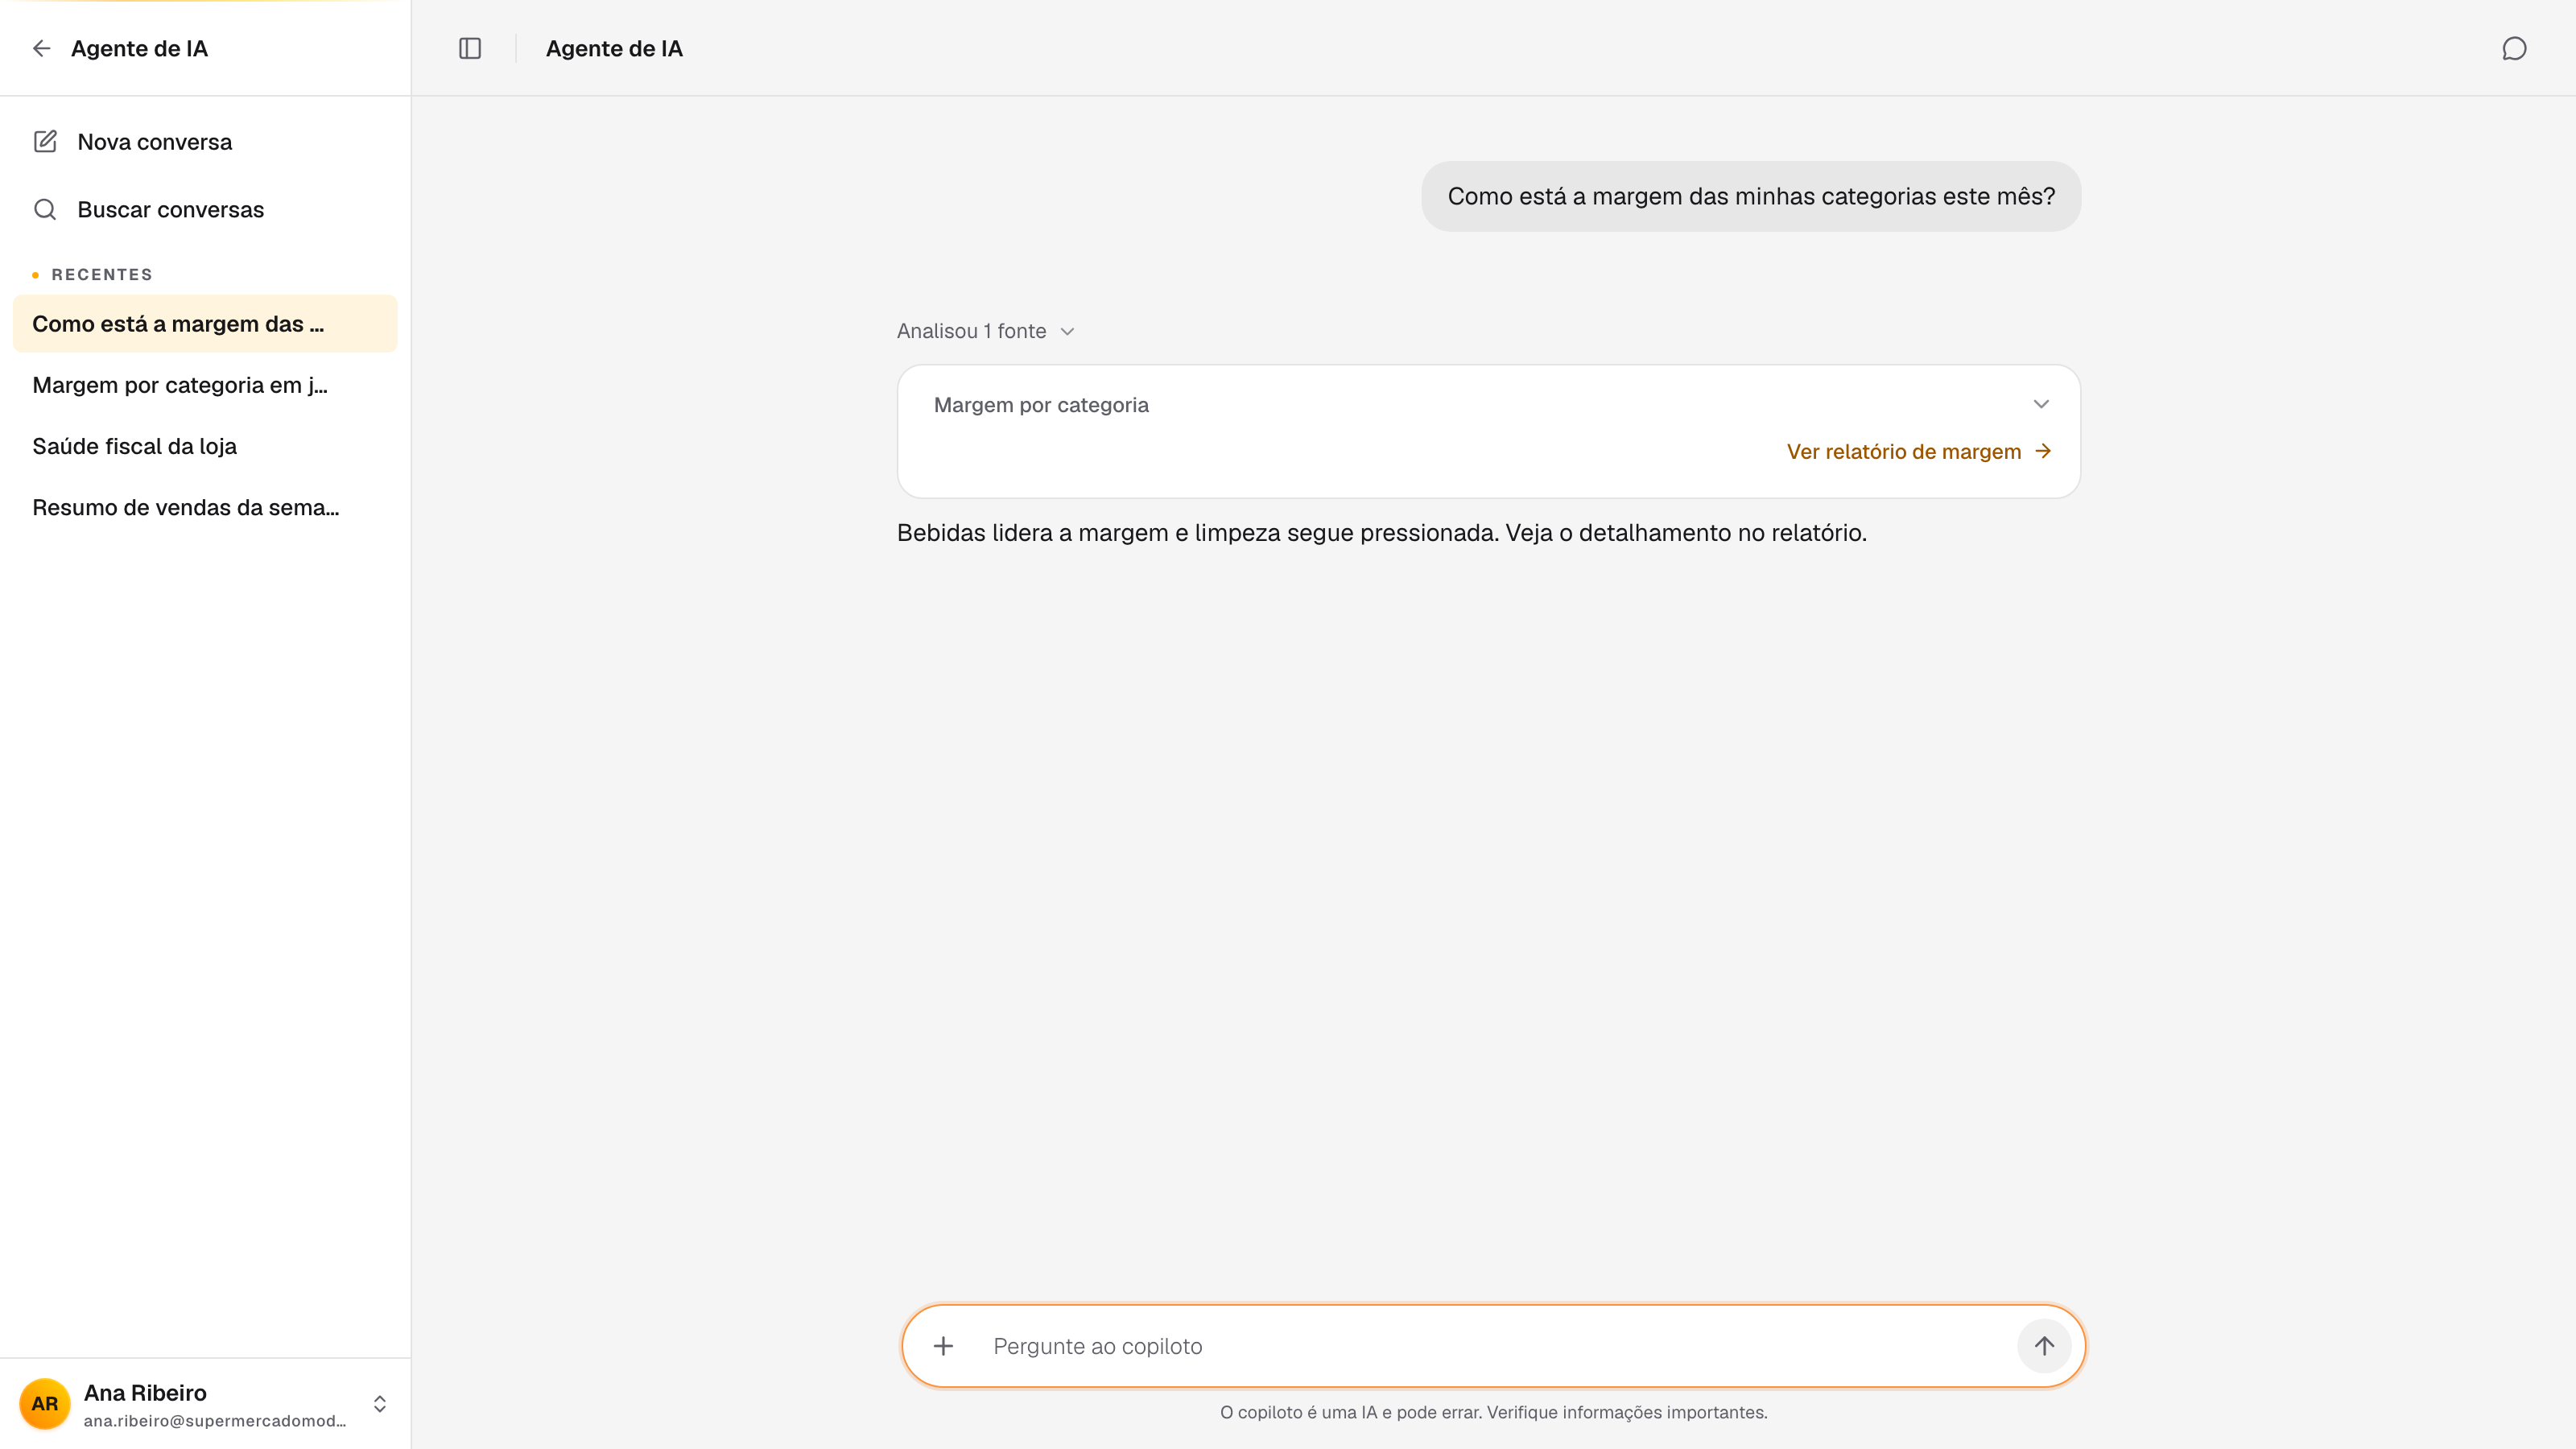Send the message with the up-arrow button
Viewport: 2576px width, 1449px height.
click(x=2043, y=1346)
